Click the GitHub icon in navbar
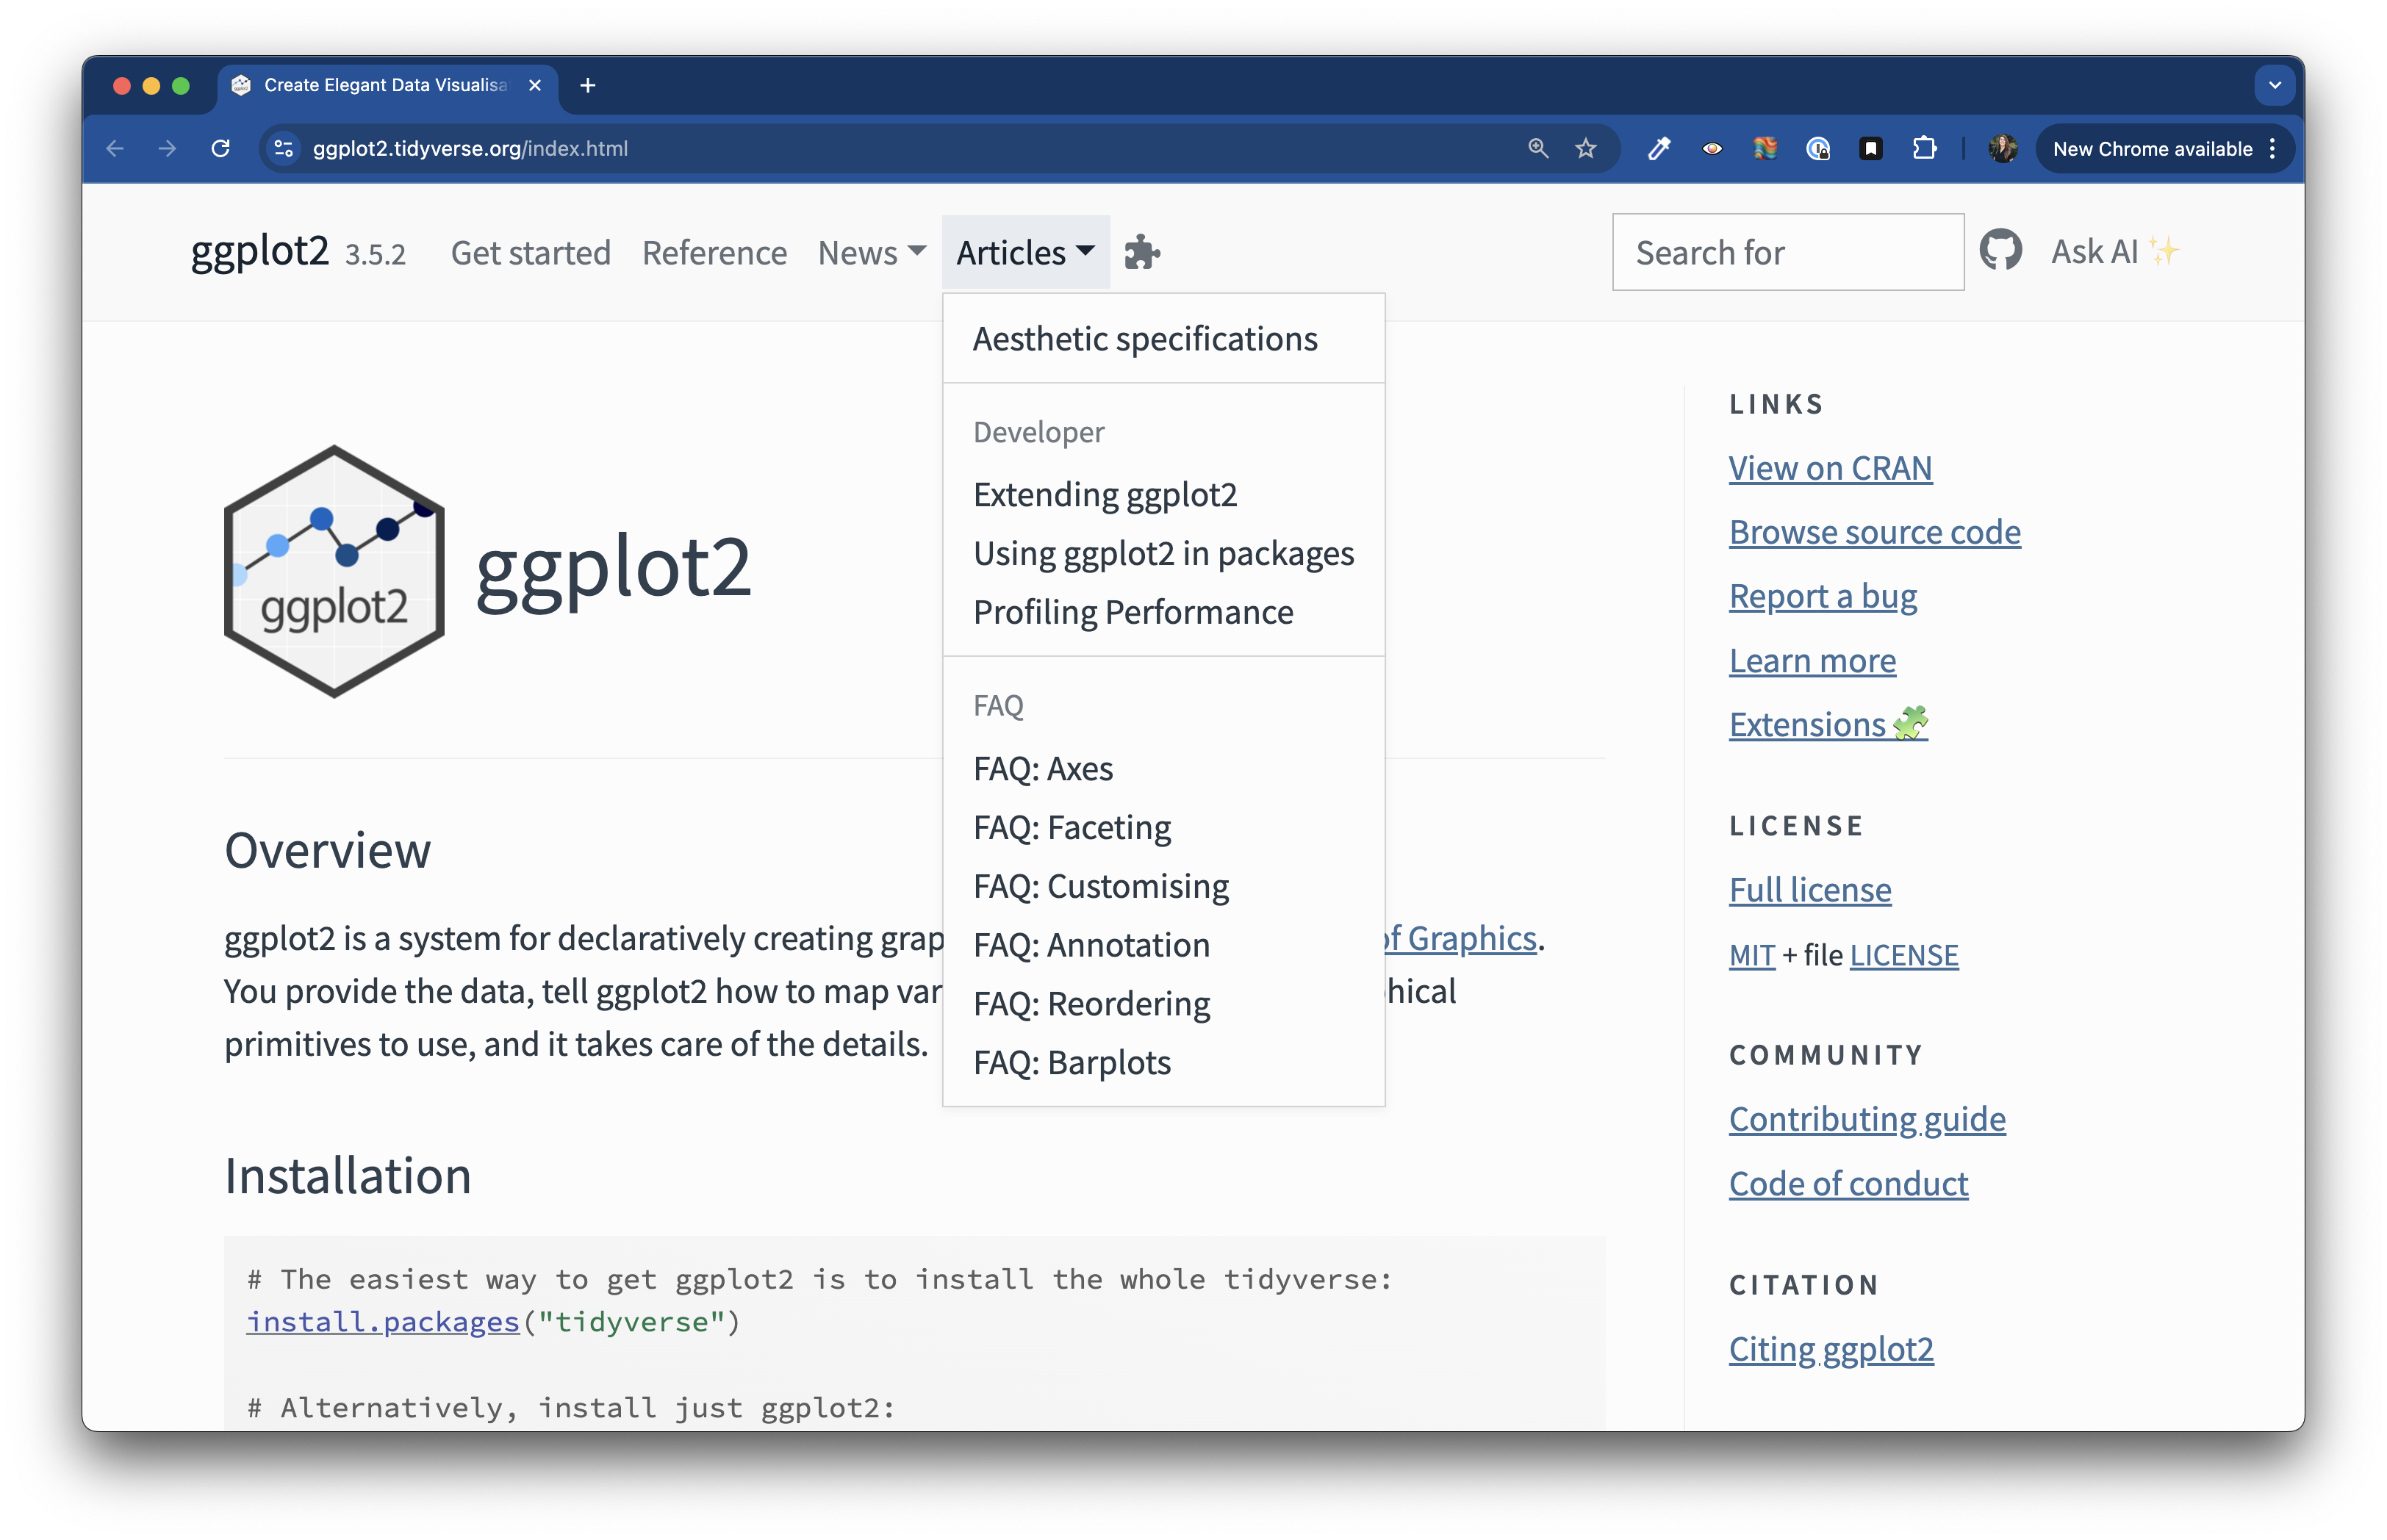The height and width of the screenshot is (1540, 2387). 2000,251
